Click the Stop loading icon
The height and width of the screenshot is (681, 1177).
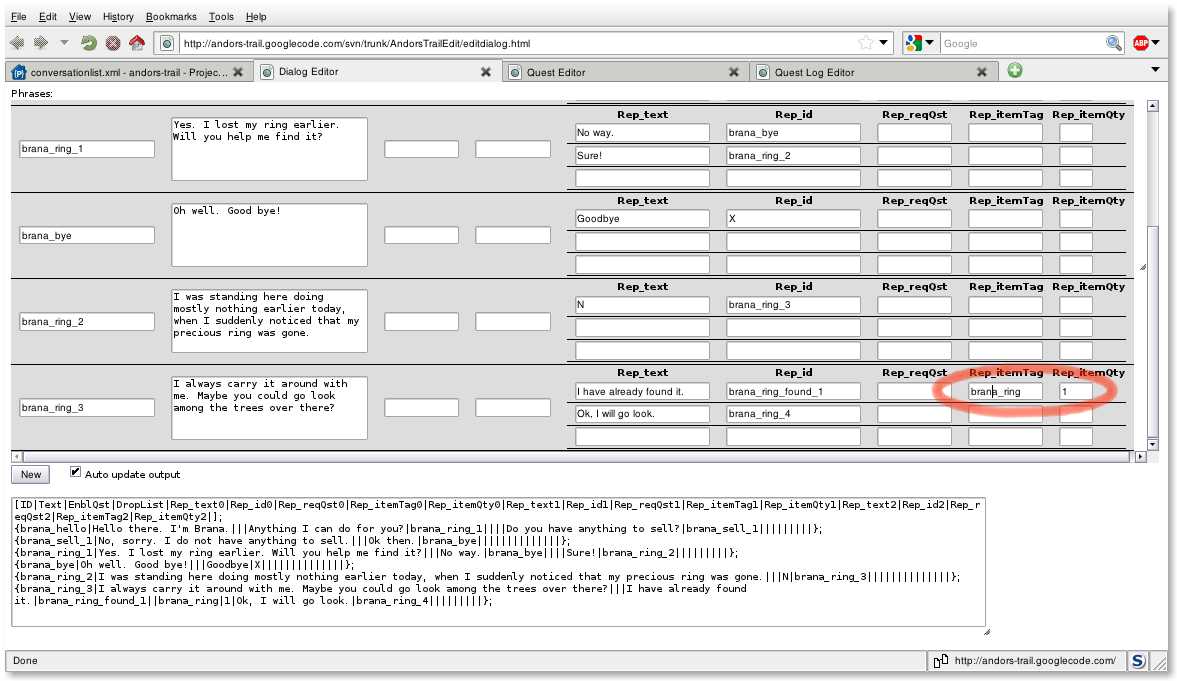pos(113,43)
